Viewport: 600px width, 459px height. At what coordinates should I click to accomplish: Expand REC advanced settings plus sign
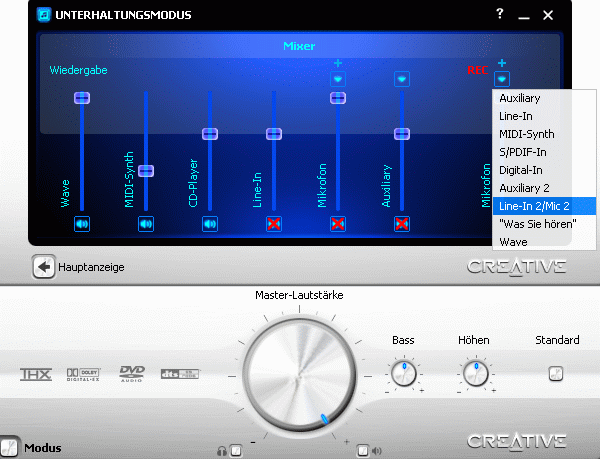(502, 63)
